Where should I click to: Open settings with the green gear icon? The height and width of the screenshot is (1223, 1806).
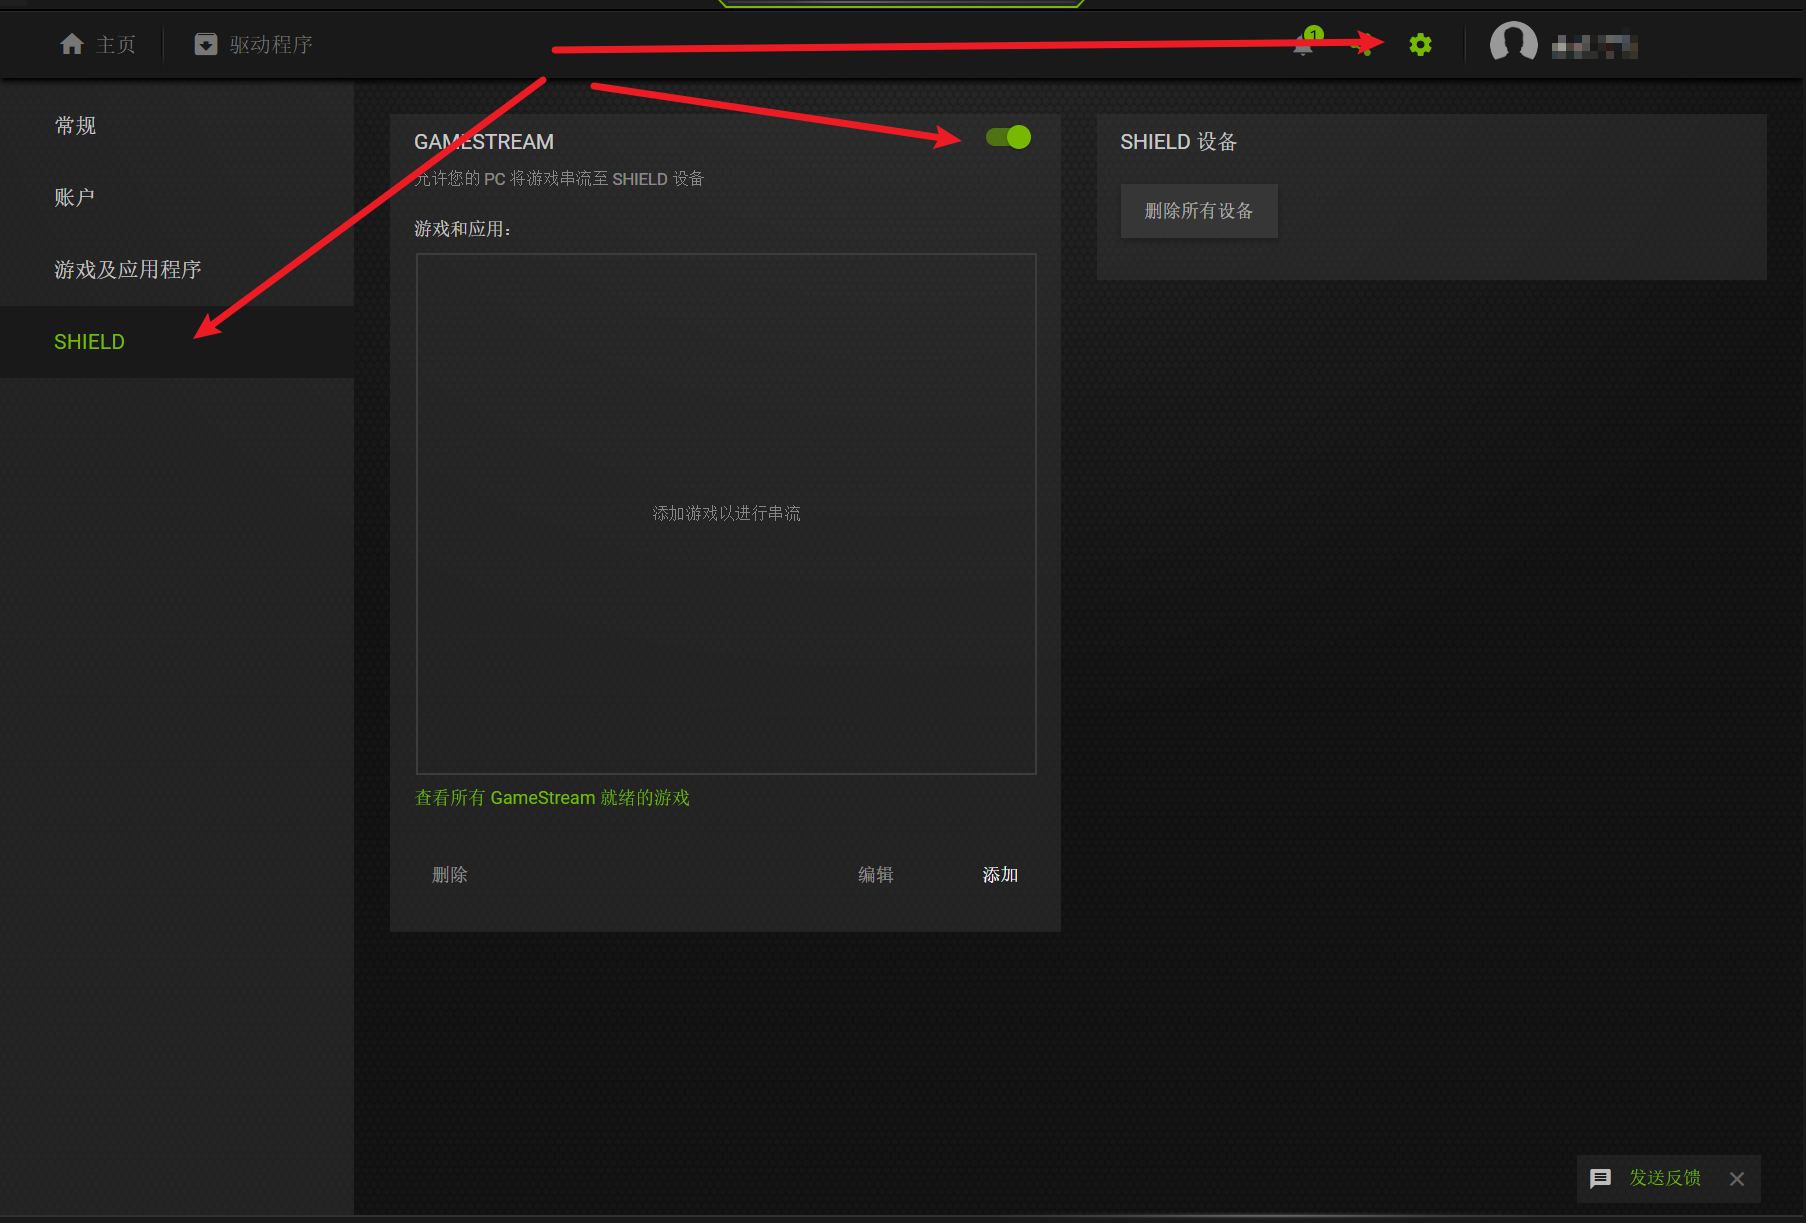1420,45
